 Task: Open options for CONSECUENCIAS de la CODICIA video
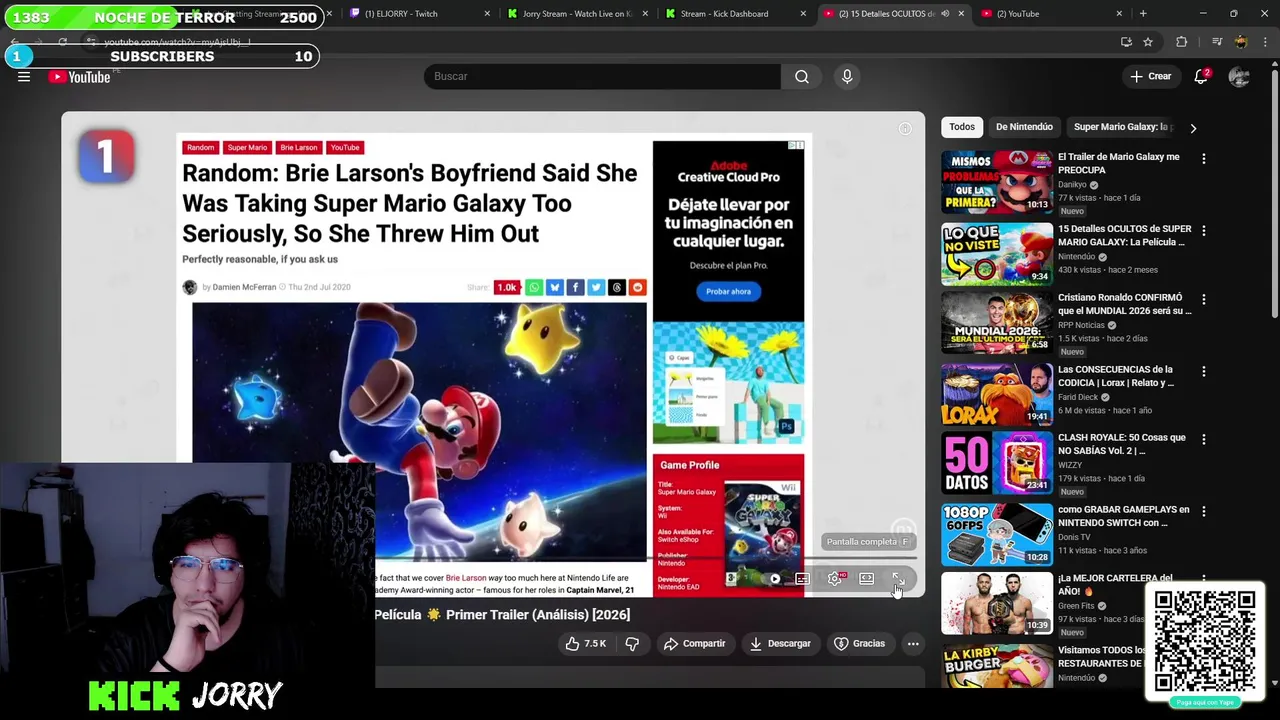click(1204, 372)
